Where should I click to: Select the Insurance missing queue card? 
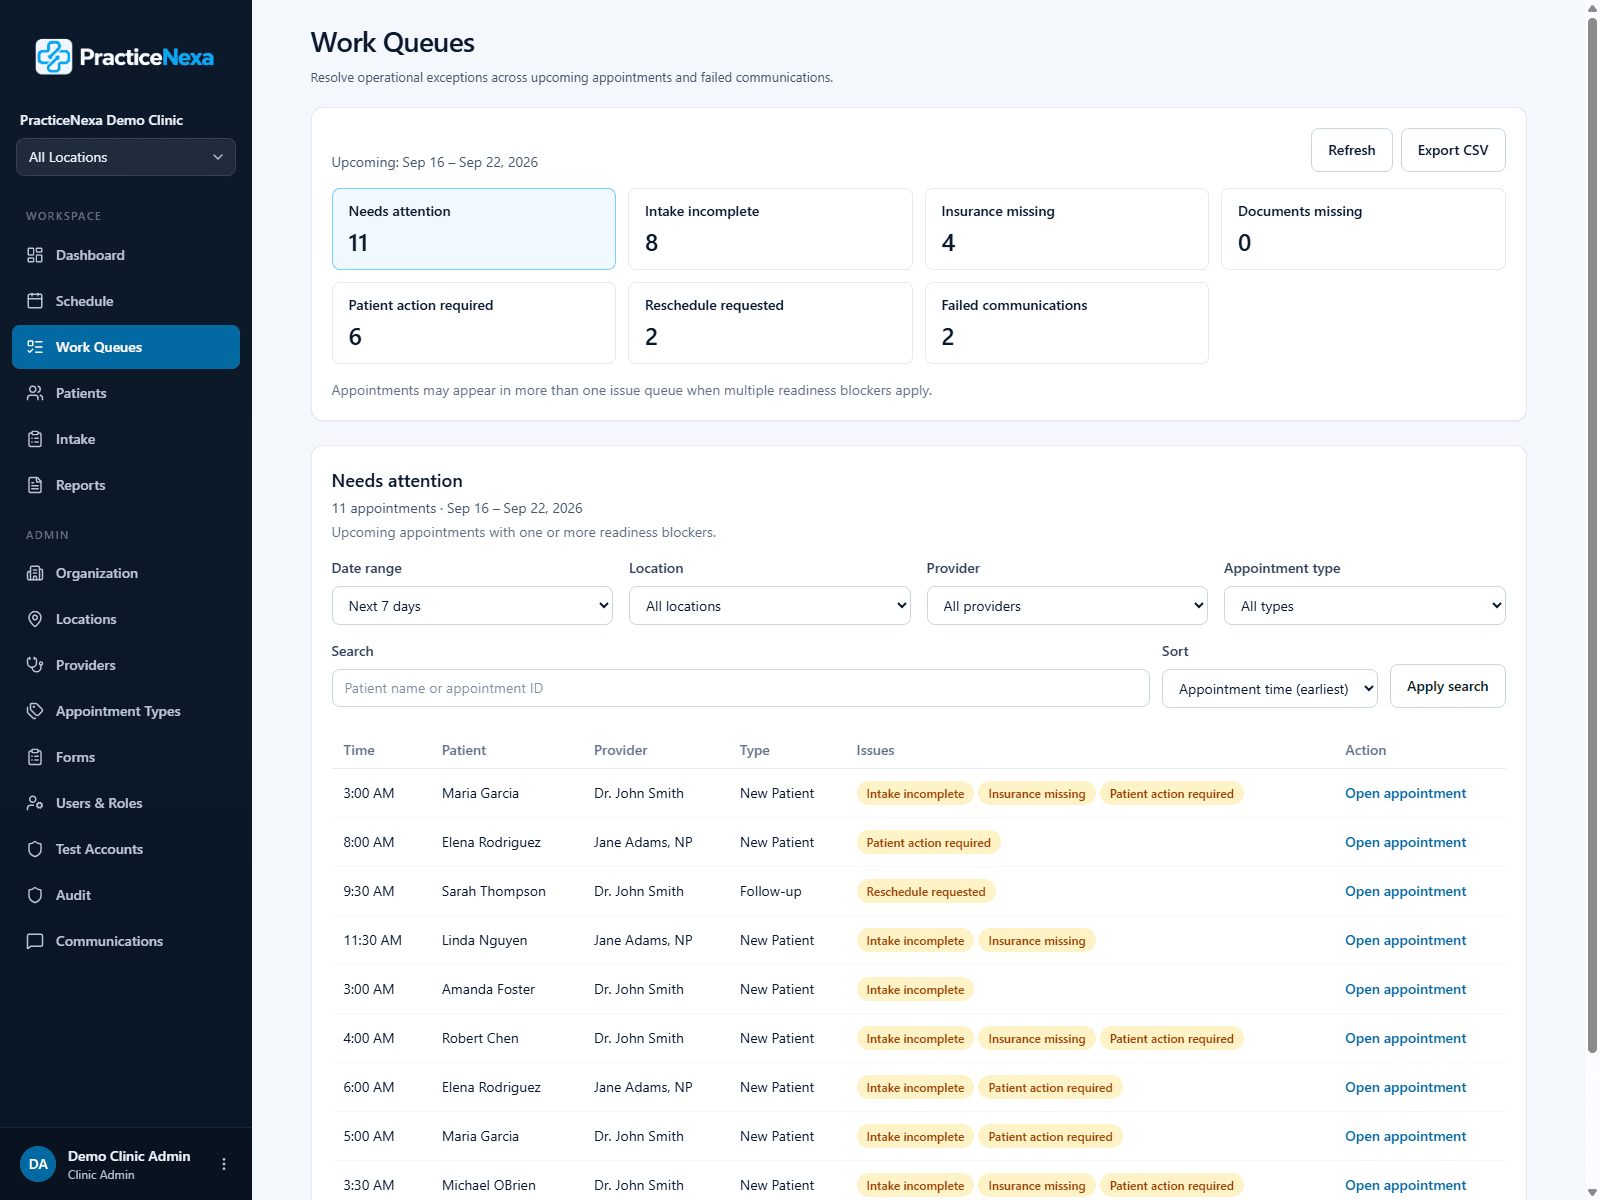pos(1067,229)
